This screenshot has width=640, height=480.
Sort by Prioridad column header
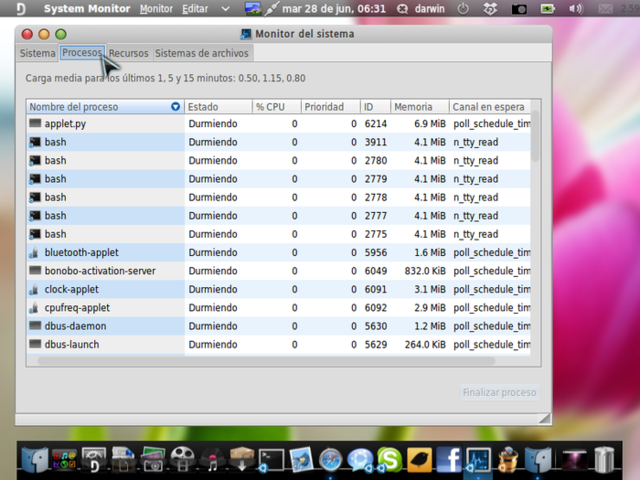331,107
